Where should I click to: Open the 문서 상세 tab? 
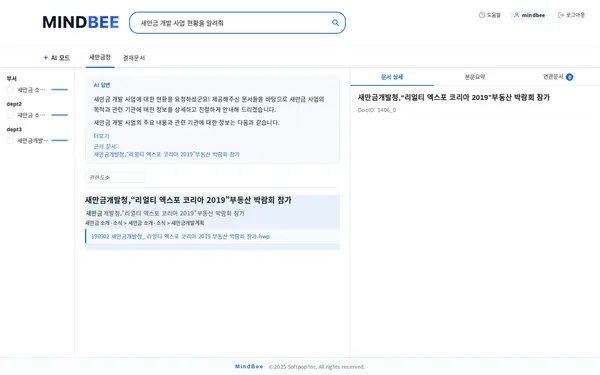[x=392, y=77]
